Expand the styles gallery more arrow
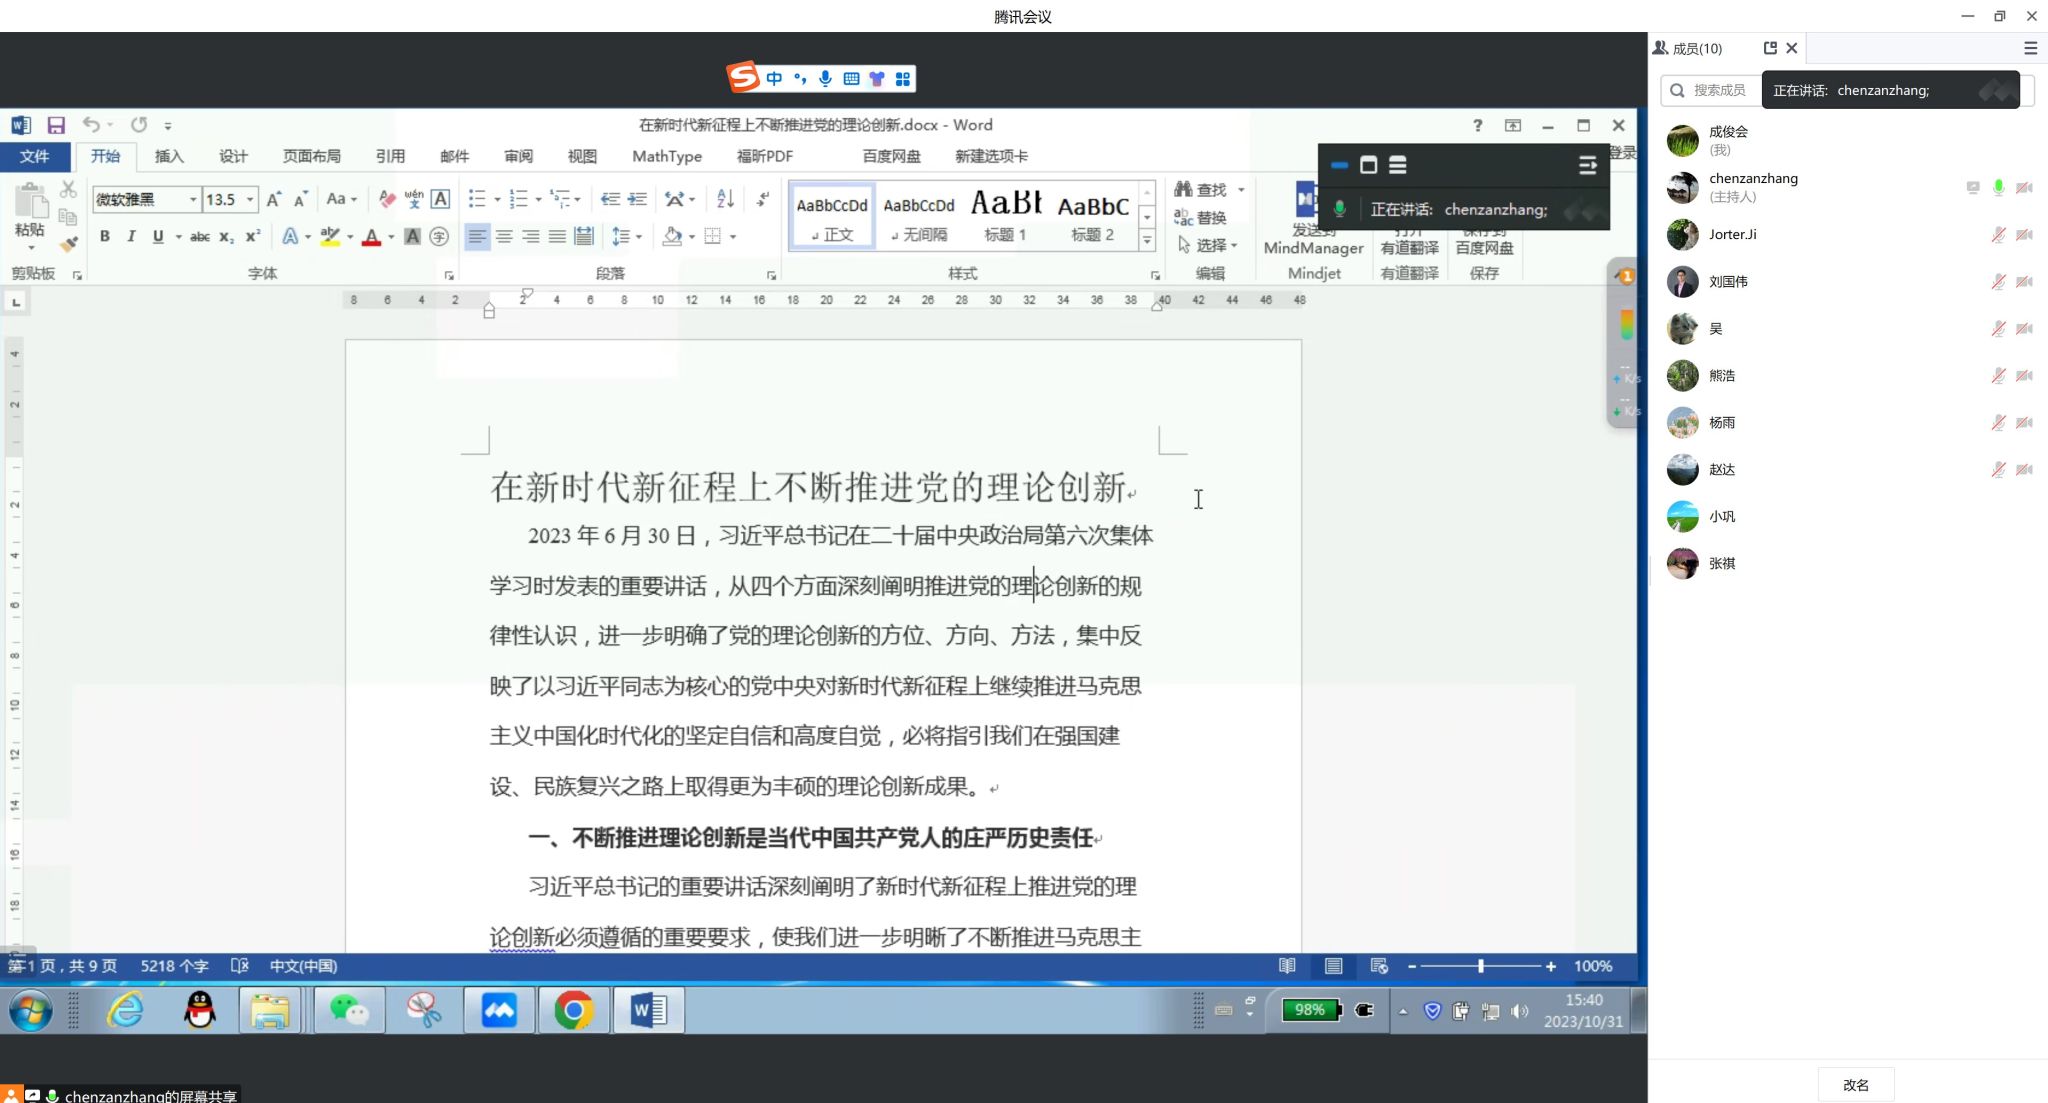This screenshot has width=2048, height=1103. point(1147,240)
